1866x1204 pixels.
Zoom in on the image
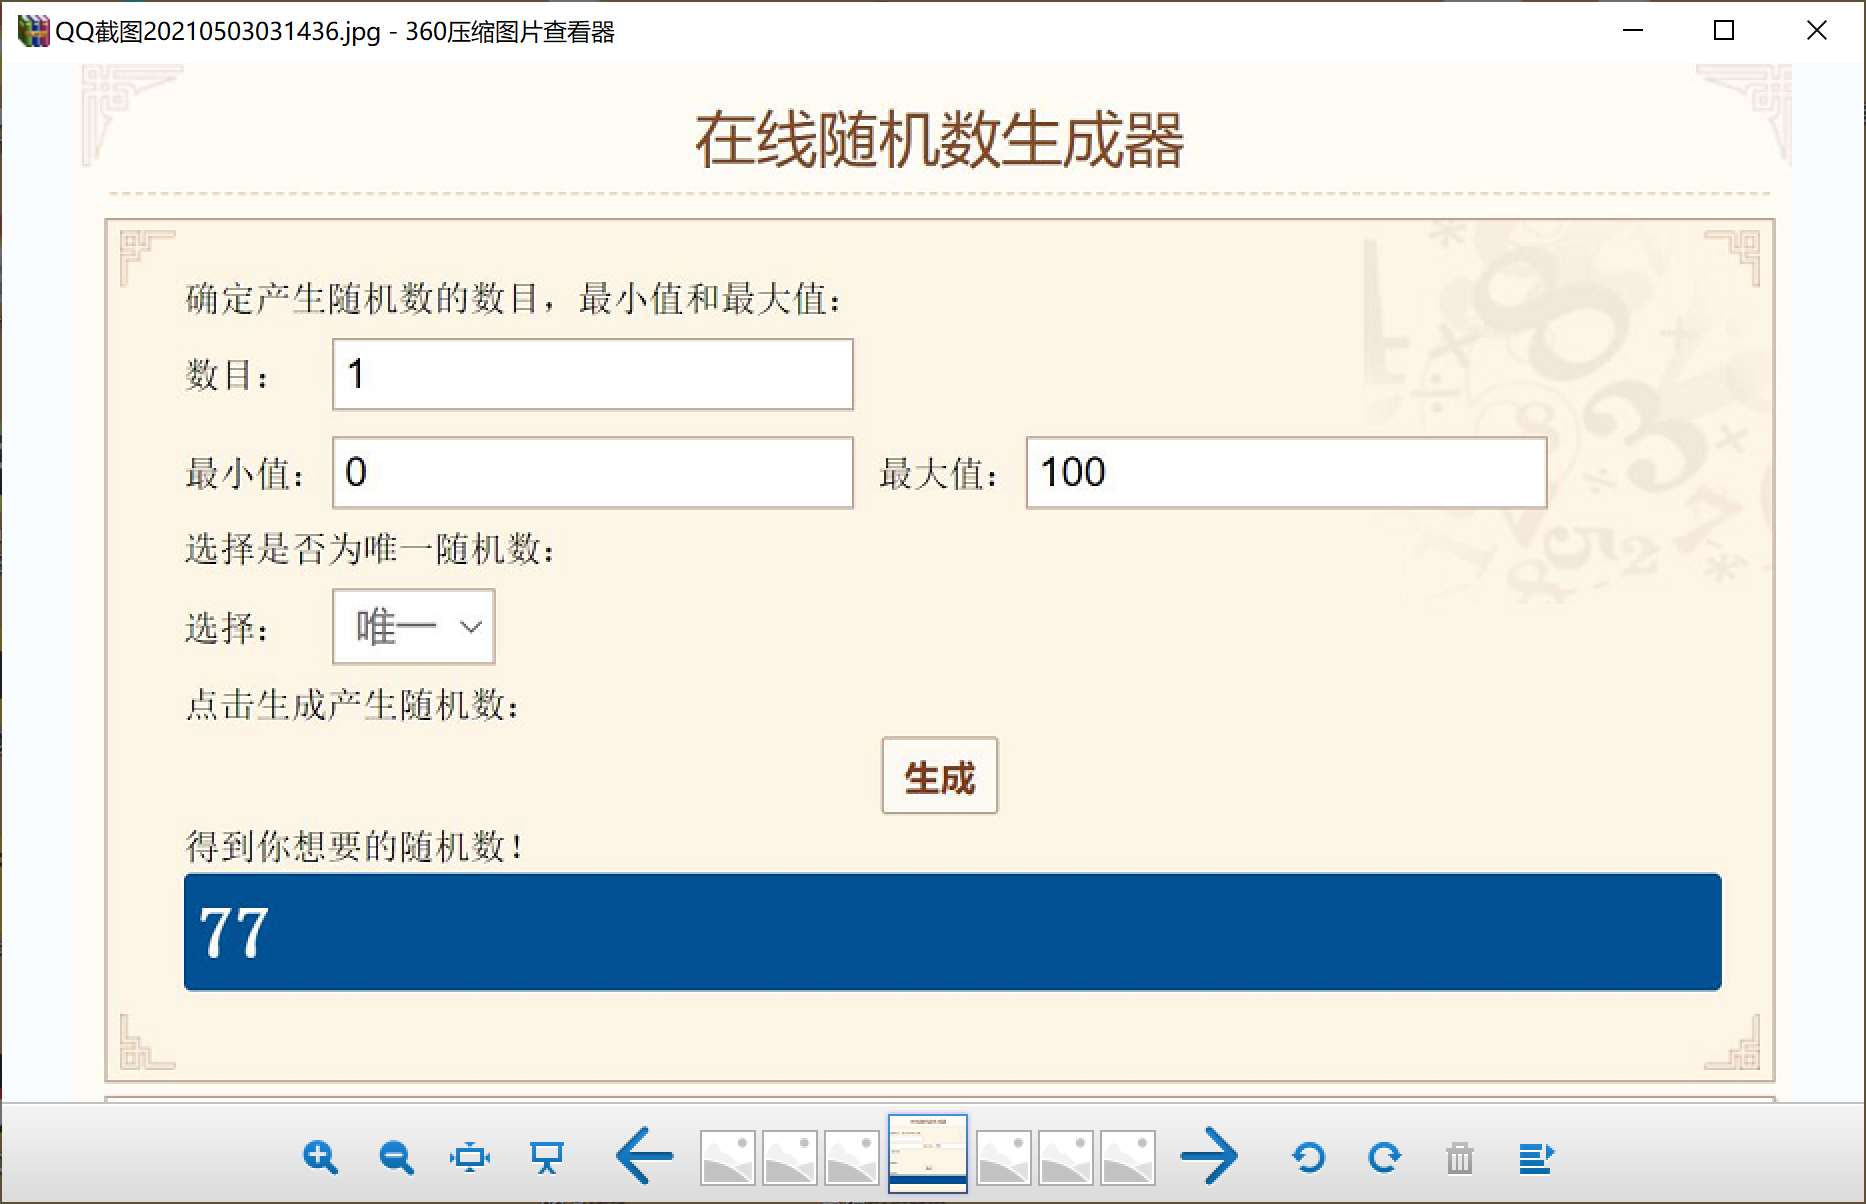[x=320, y=1157]
